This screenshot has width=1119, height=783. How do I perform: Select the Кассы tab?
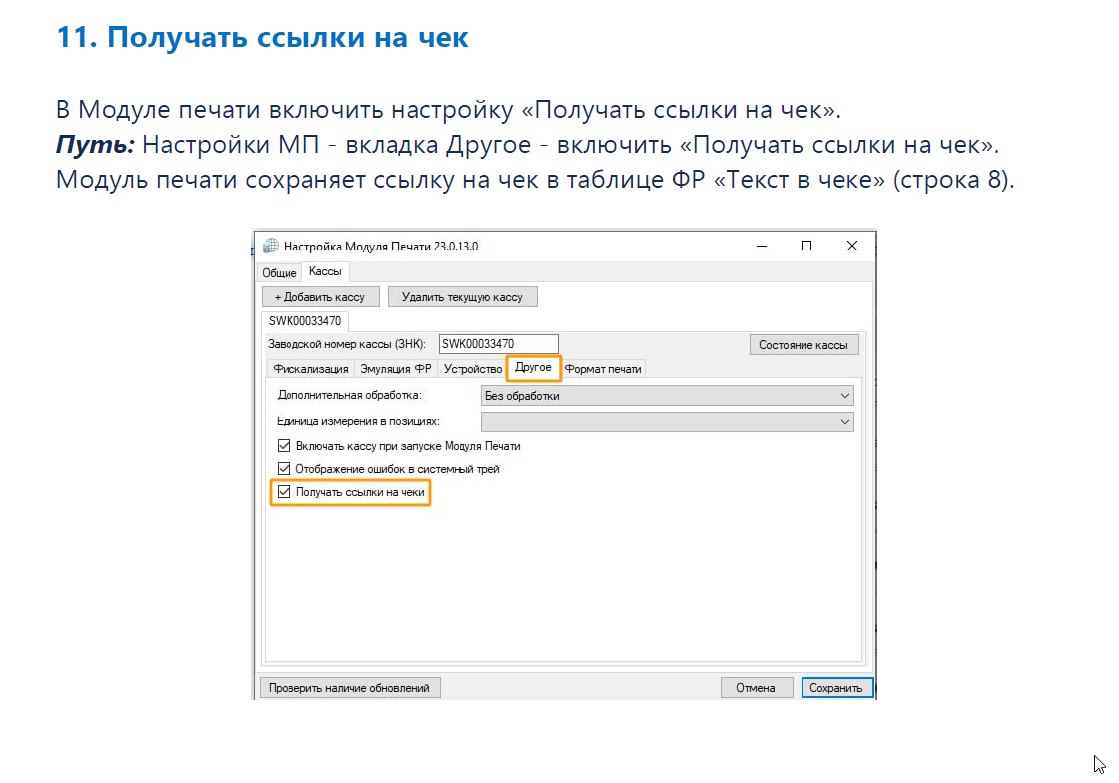325,271
